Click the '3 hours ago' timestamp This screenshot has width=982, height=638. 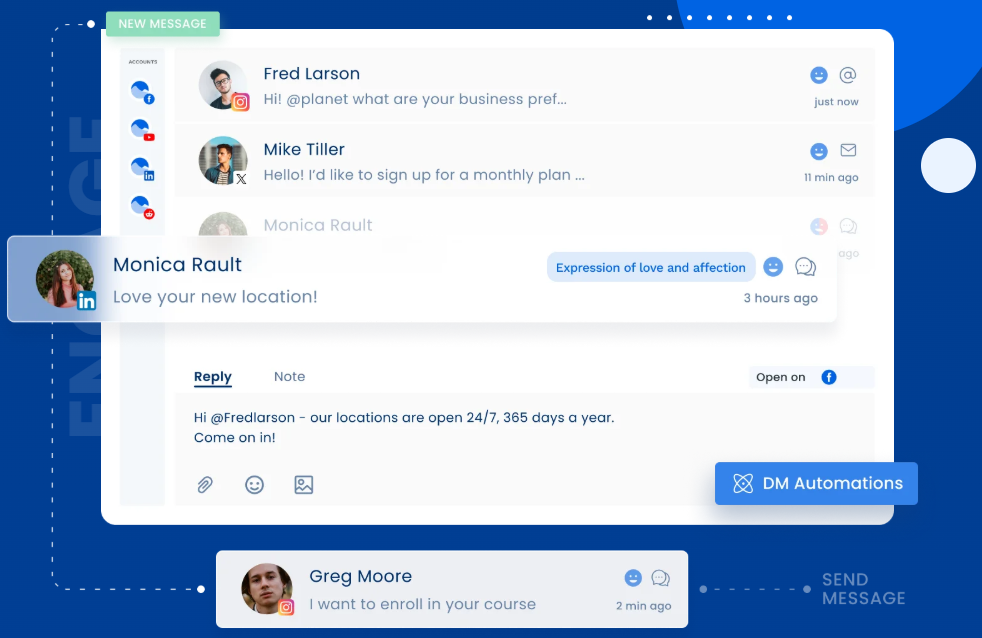(x=780, y=298)
